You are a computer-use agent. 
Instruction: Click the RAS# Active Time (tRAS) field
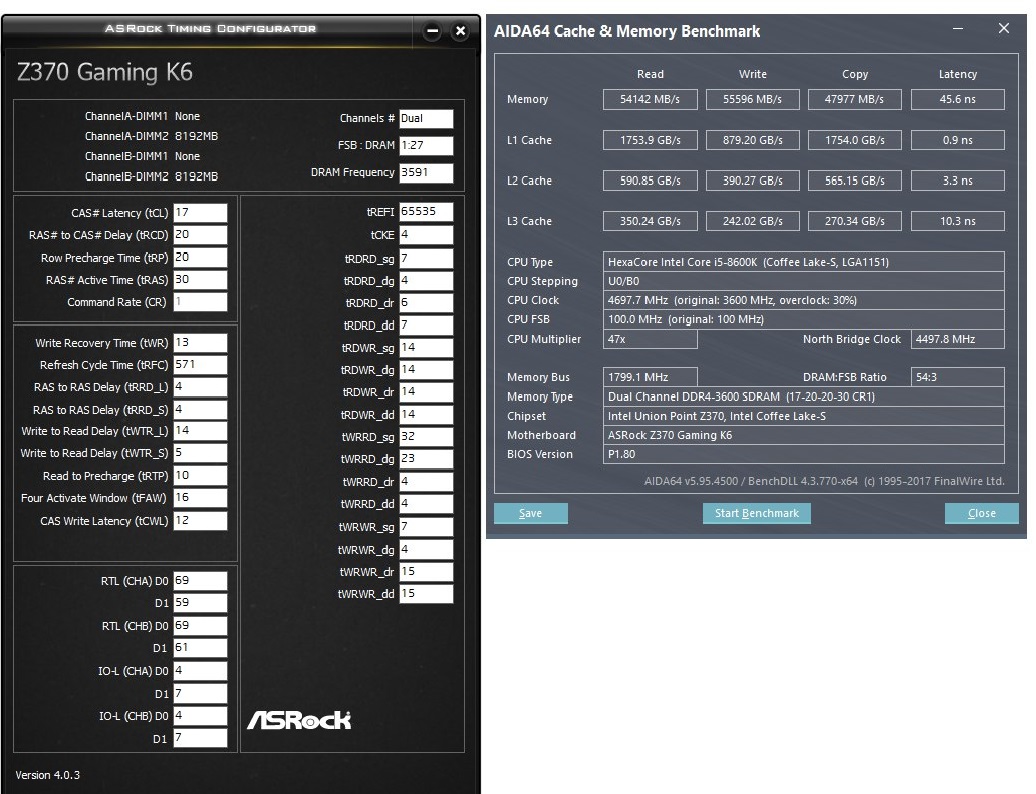[200, 279]
